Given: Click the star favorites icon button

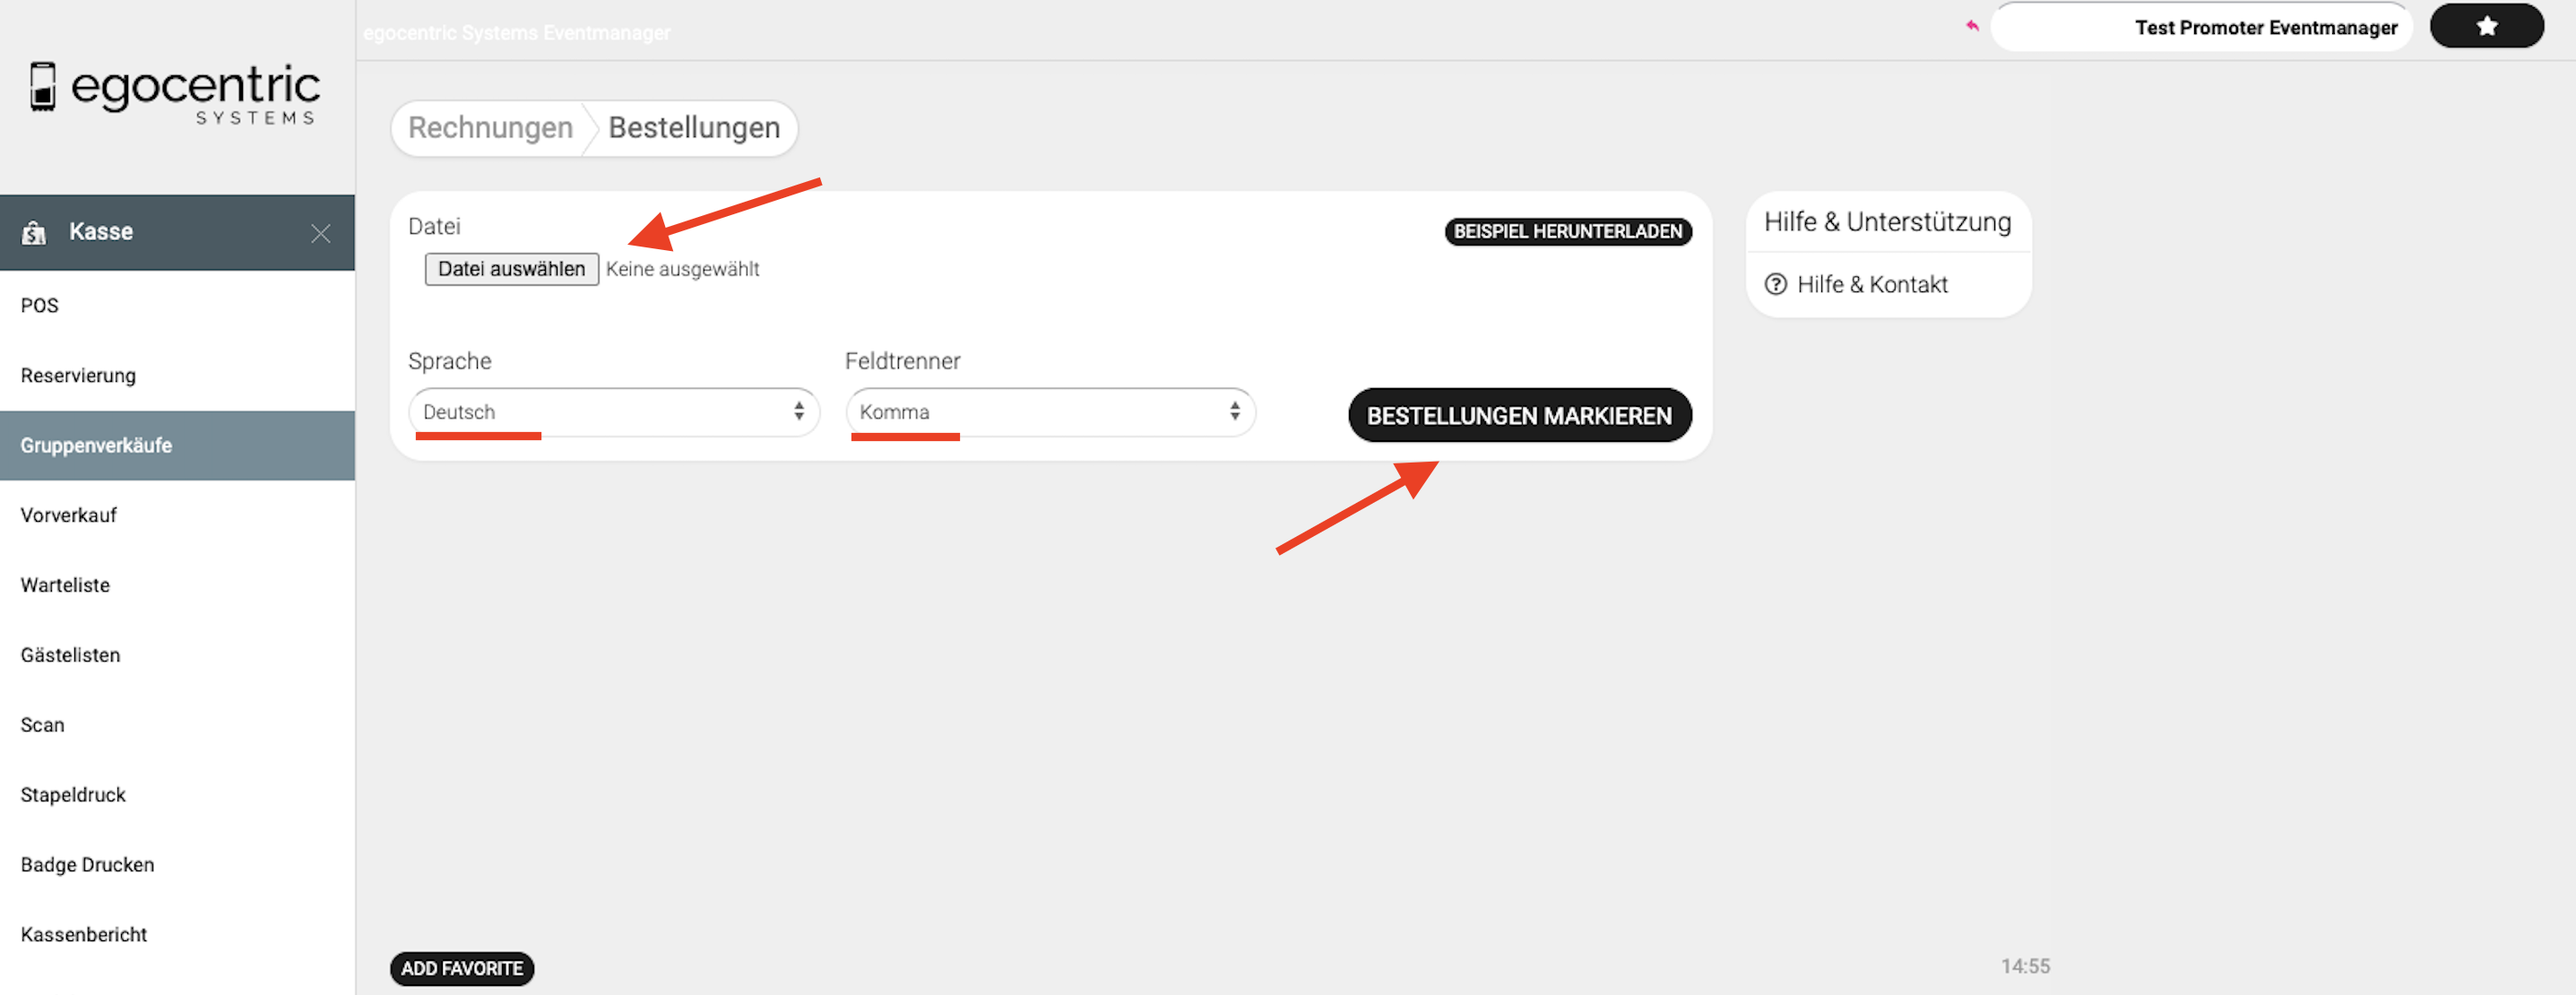Looking at the screenshot, I should (x=2486, y=27).
